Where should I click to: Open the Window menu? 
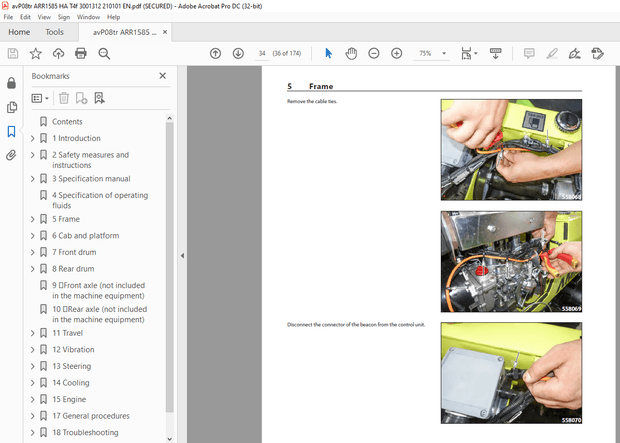point(88,17)
